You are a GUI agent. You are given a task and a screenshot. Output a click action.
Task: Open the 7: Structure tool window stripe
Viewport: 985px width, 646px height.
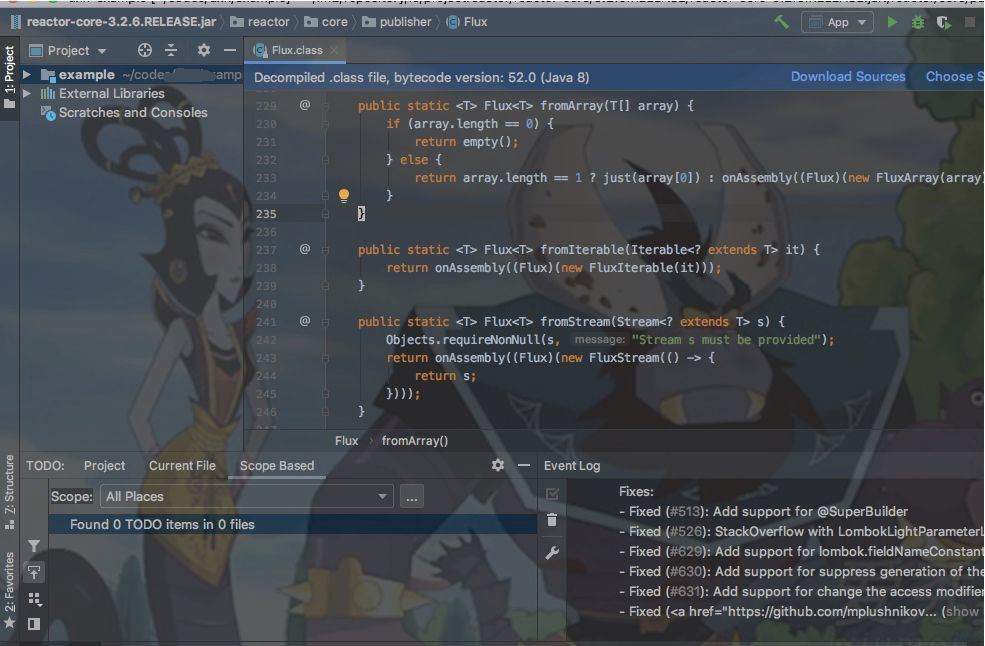click(x=9, y=493)
